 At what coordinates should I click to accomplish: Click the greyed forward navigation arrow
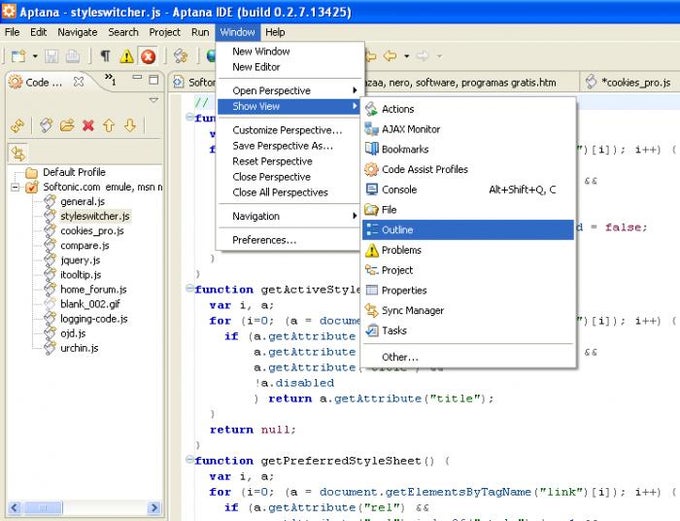point(422,56)
